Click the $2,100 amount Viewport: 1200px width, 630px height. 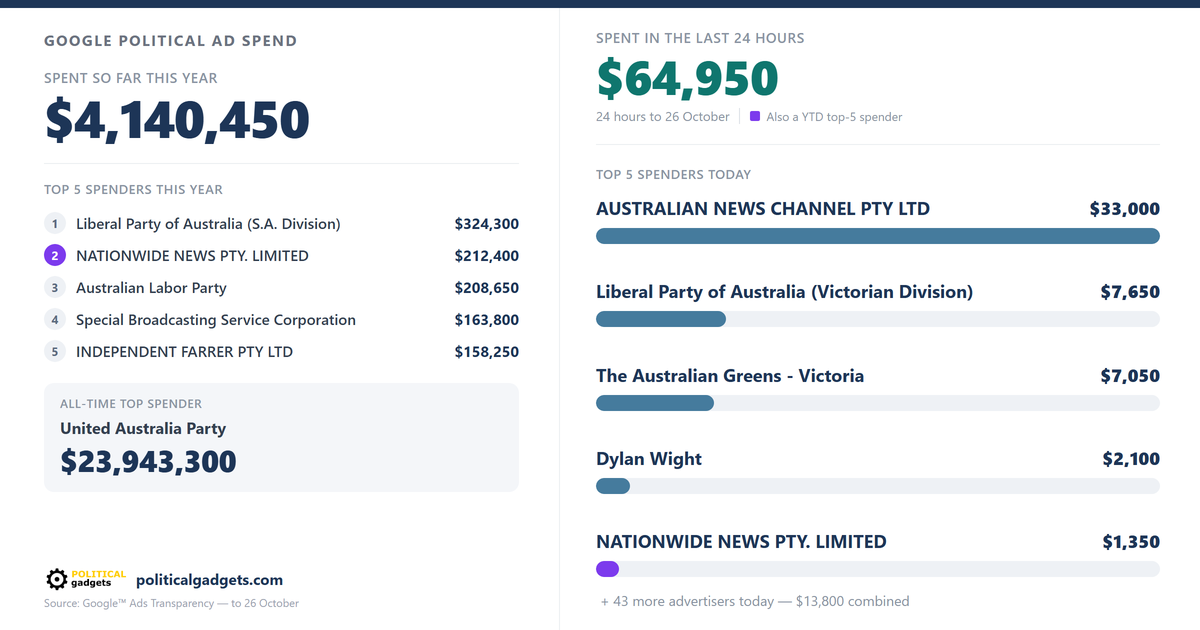(1131, 459)
